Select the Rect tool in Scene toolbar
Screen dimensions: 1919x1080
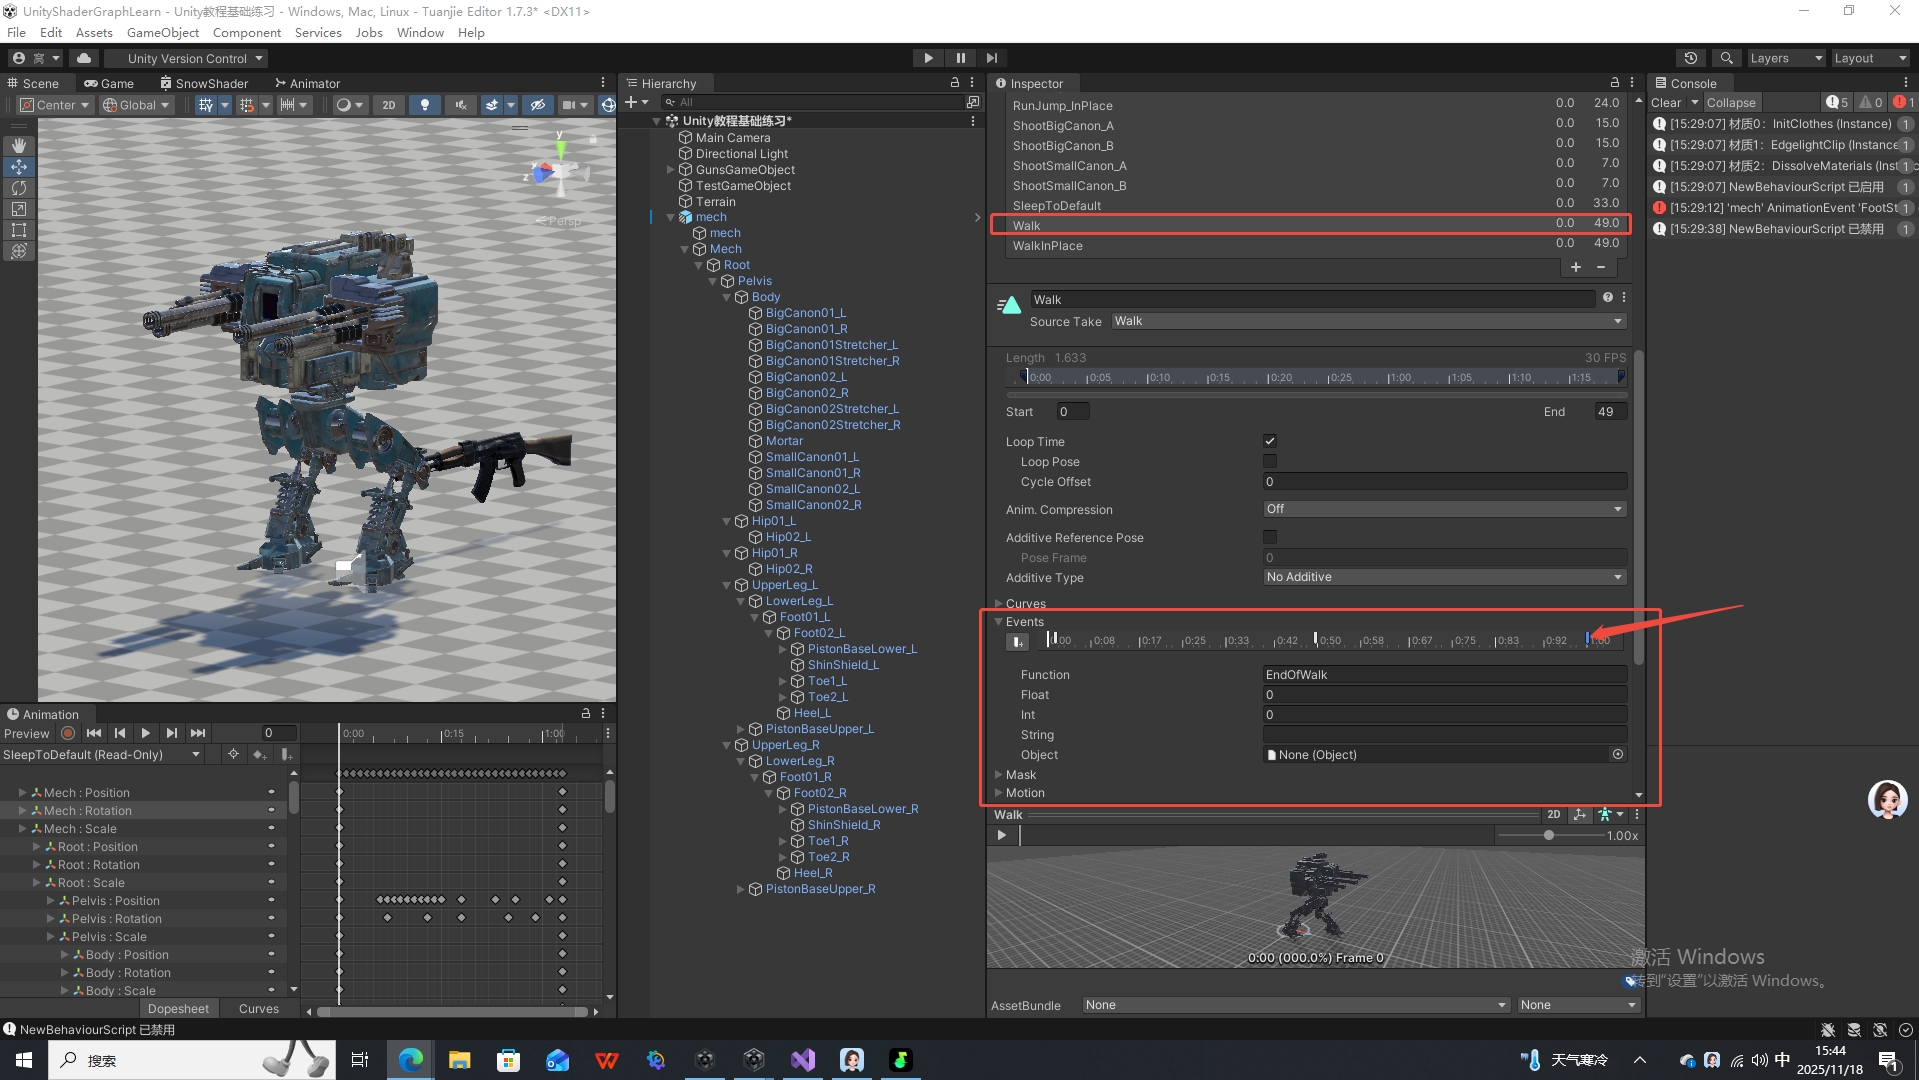point(19,230)
